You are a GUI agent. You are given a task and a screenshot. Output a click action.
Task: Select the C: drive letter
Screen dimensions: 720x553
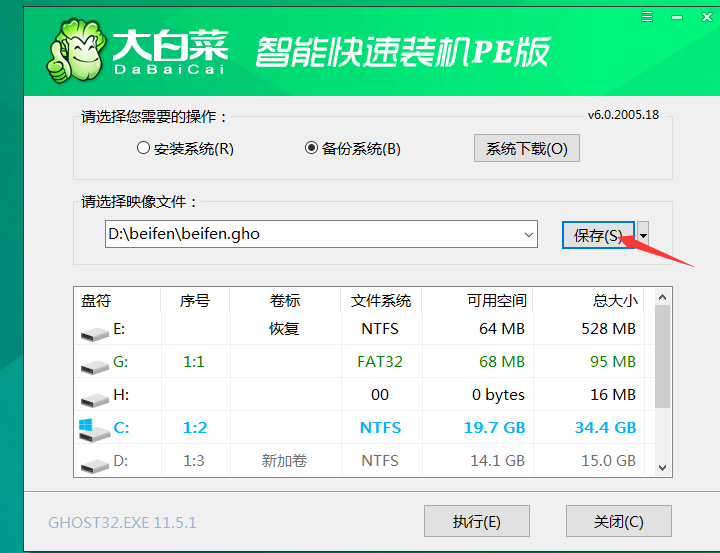click(x=122, y=428)
